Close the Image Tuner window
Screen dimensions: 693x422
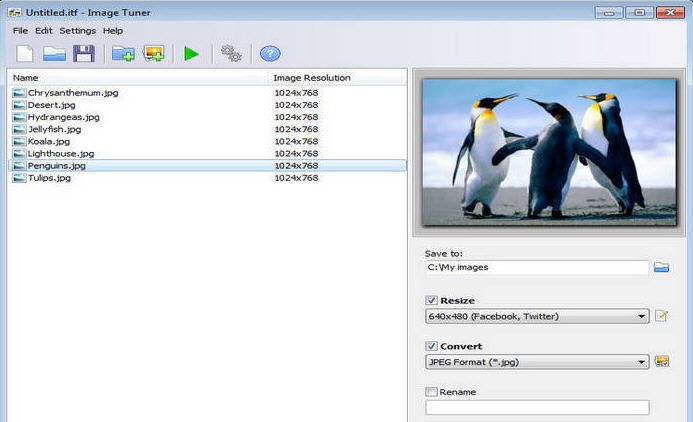pyautogui.click(x=670, y=12)
